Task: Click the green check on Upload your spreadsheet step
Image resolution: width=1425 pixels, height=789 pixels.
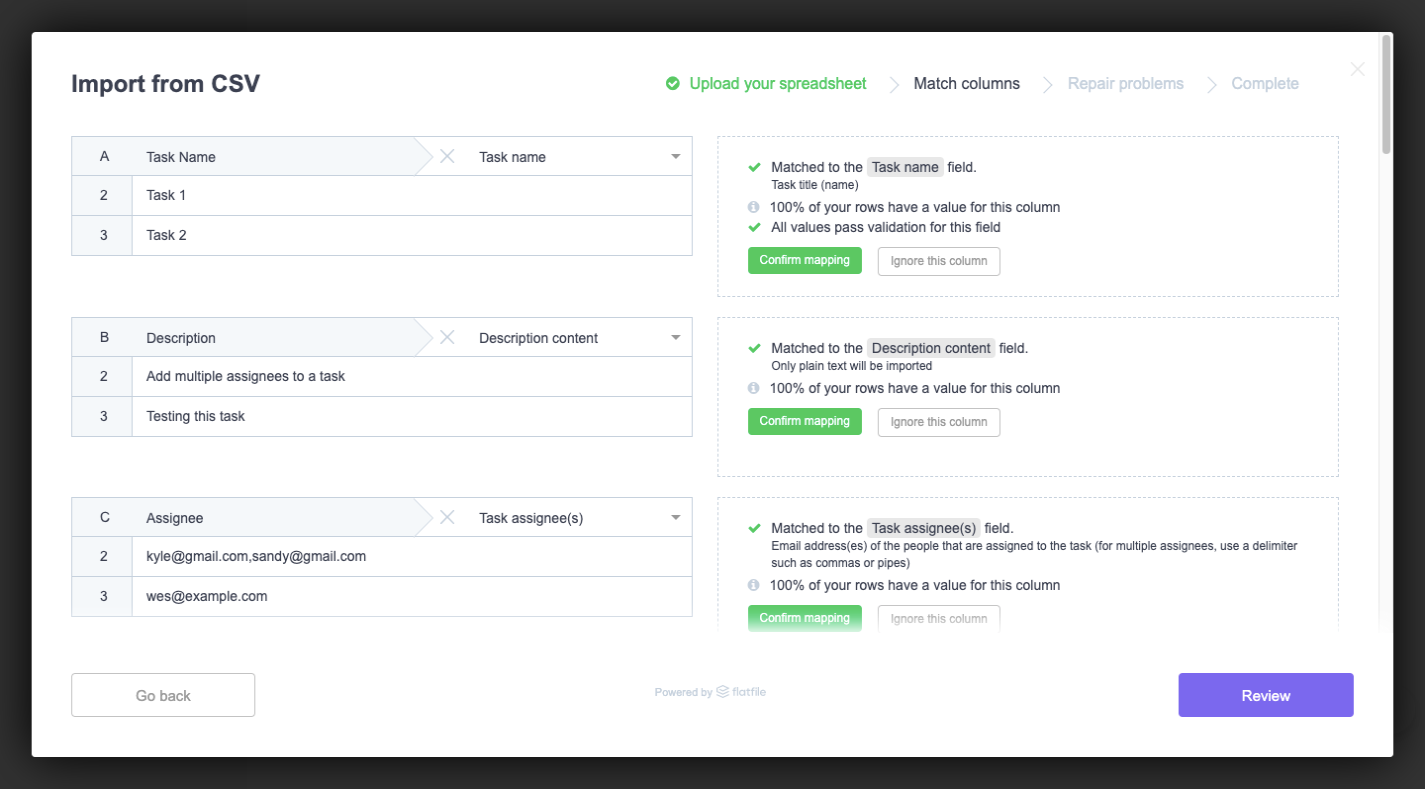Action: [673, 84]
